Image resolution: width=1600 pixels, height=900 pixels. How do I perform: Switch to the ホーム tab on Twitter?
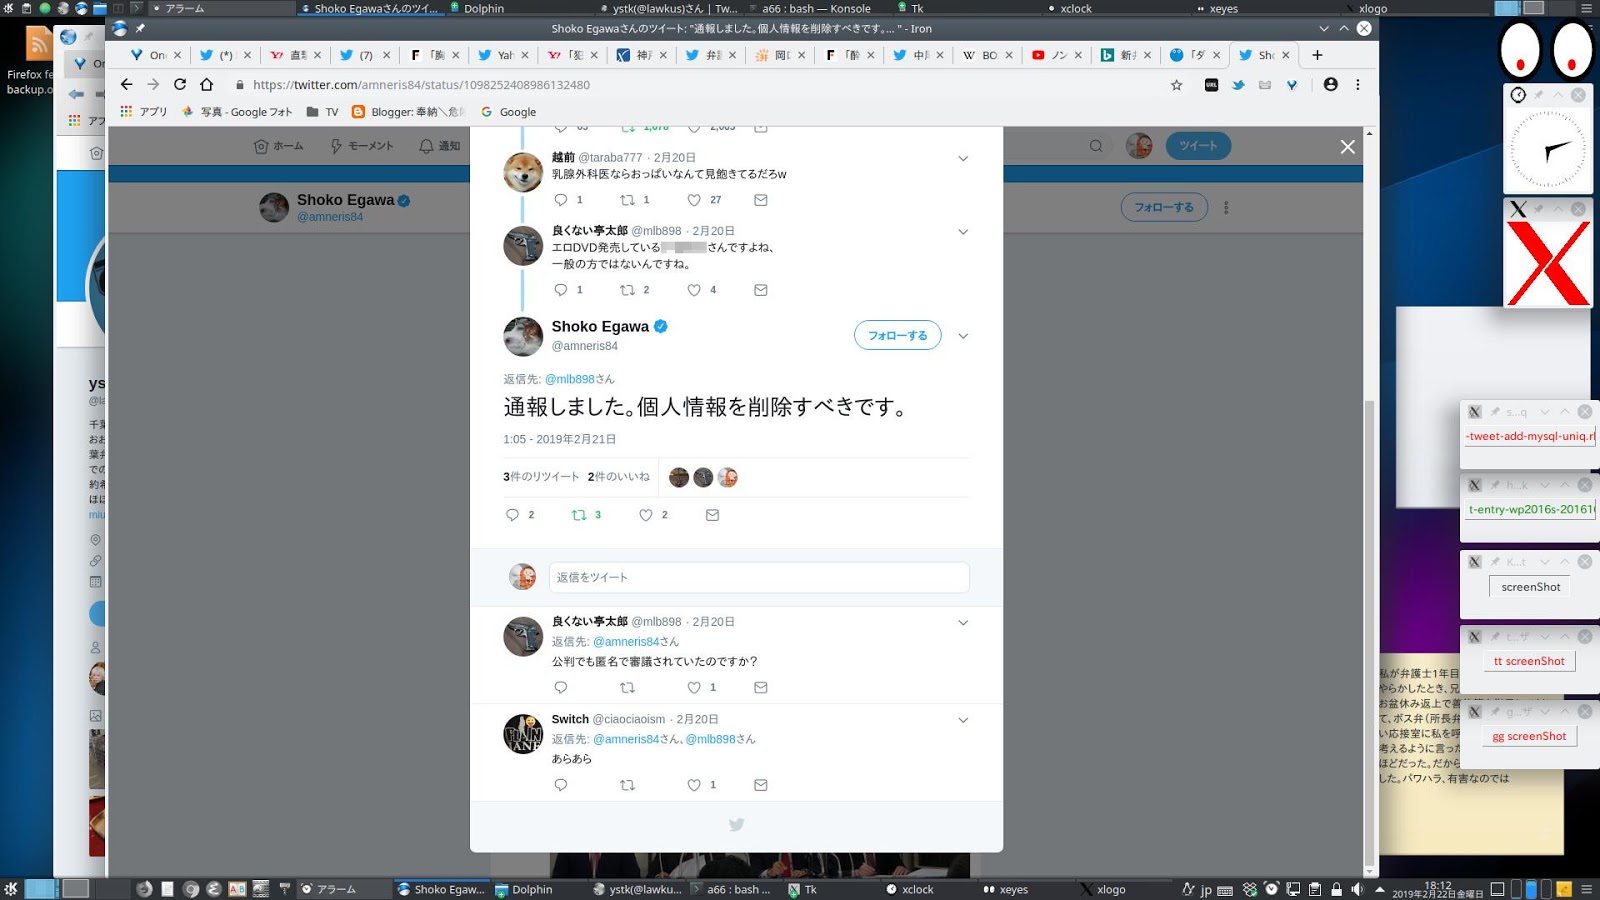(x=278, y=146)
